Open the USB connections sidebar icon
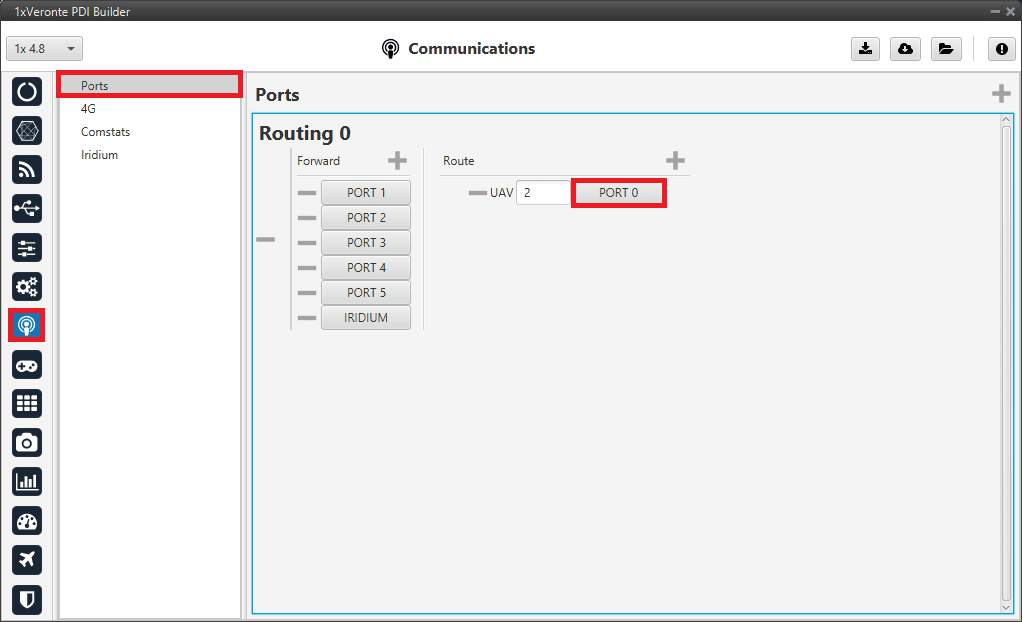The image size is (1022, 622). (27, 209)
